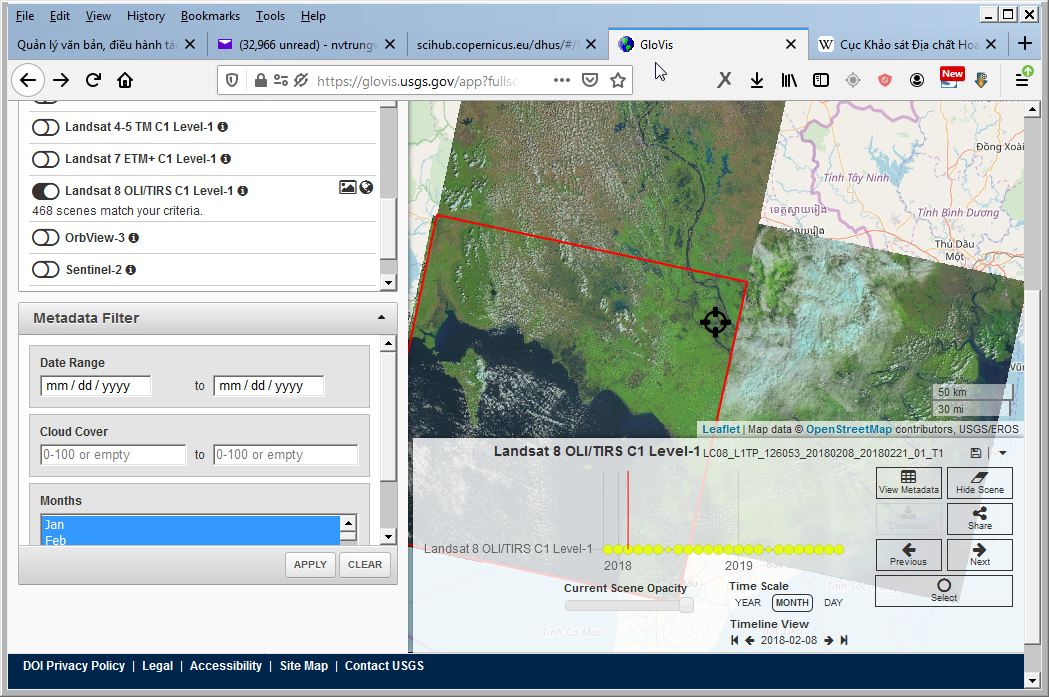The image size is (1049, 697).
Task: Open the Firefox downloads arrow
Action: 757,80
